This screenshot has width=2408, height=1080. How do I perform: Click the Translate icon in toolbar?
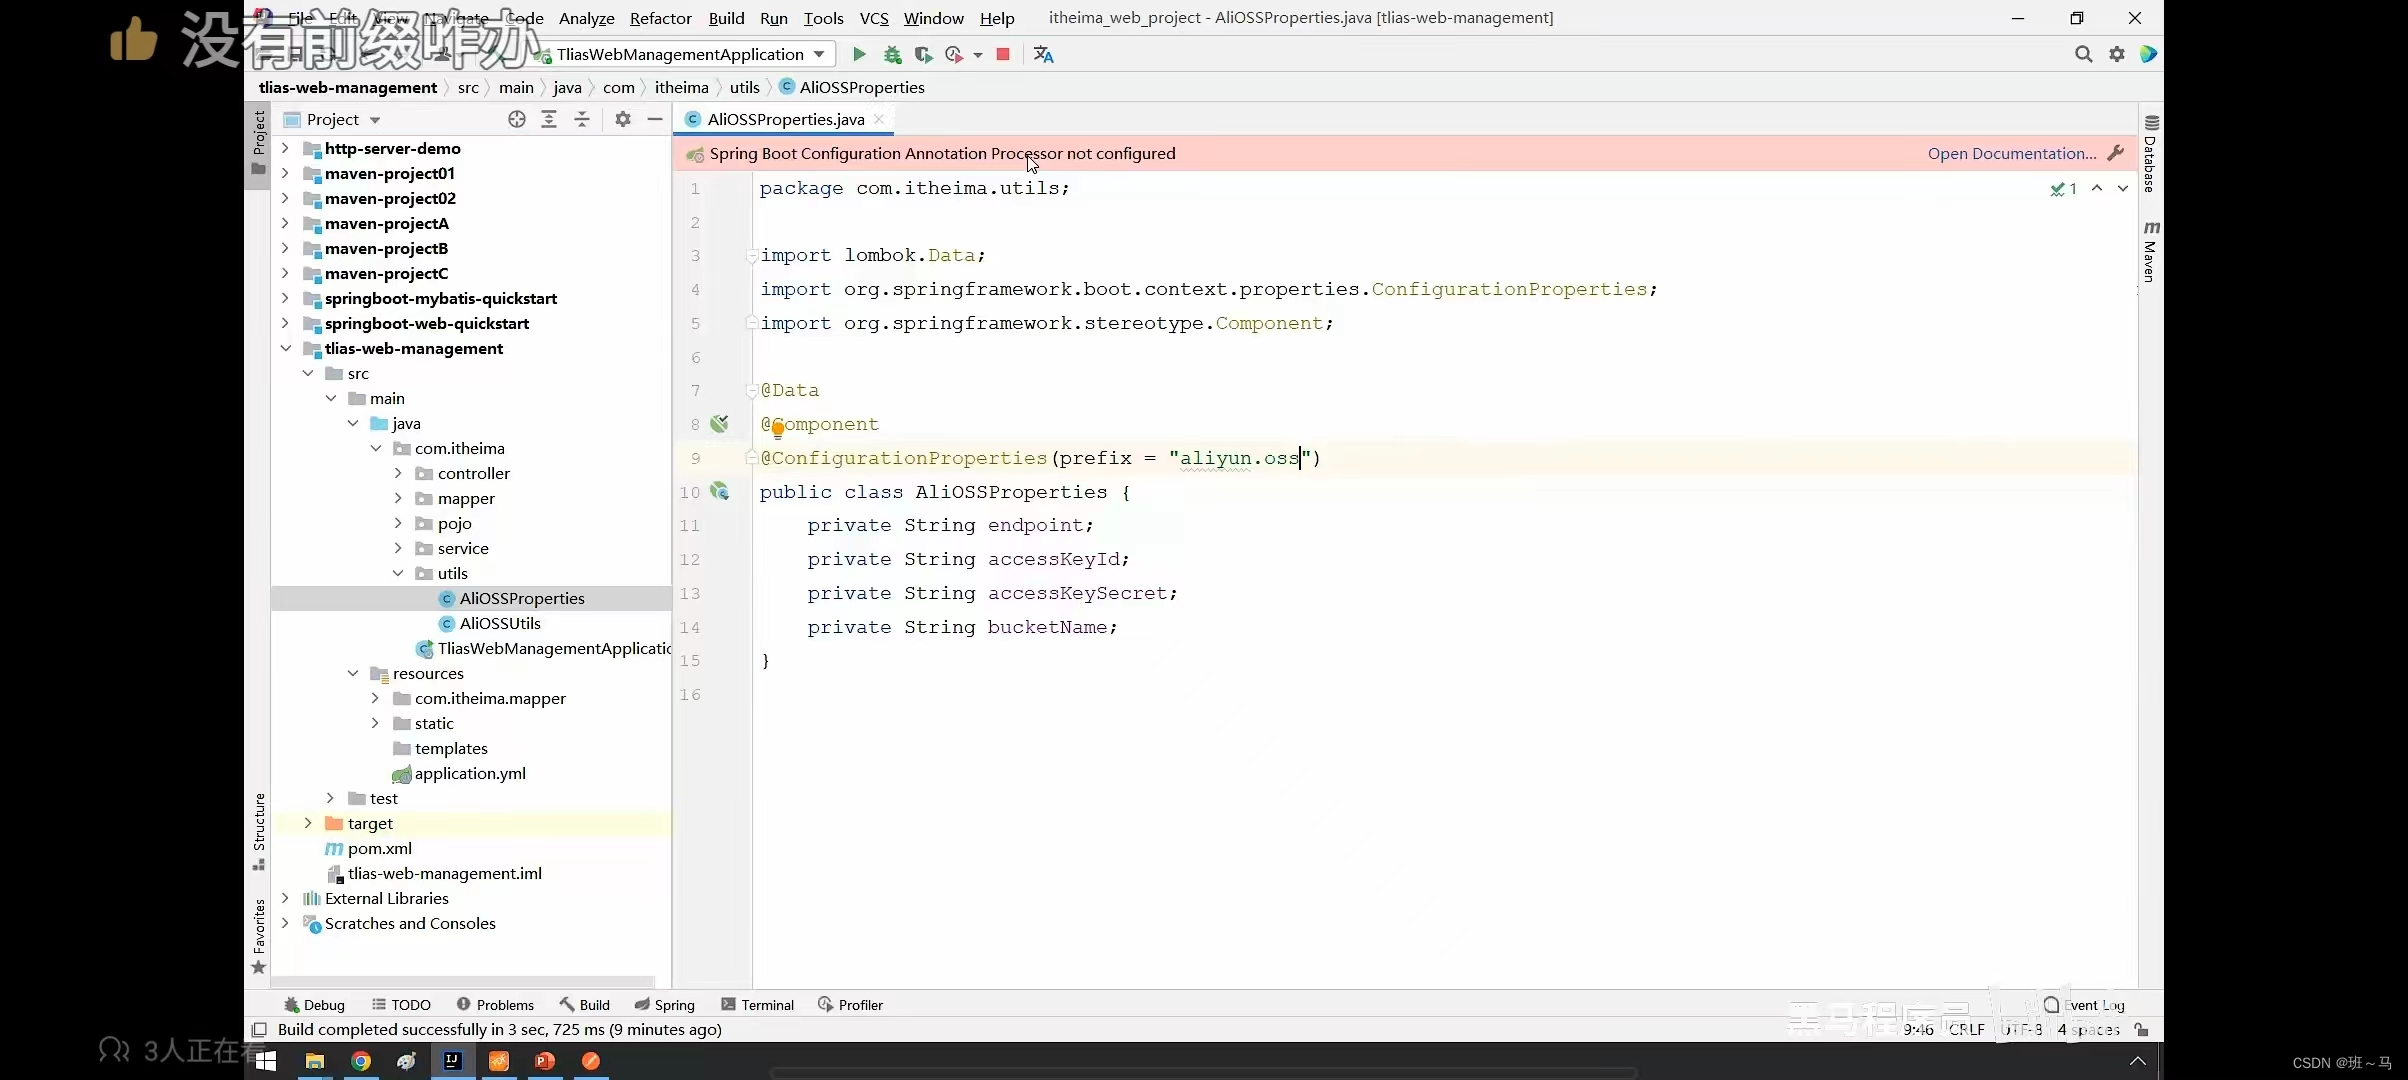tap(1043, 55)
